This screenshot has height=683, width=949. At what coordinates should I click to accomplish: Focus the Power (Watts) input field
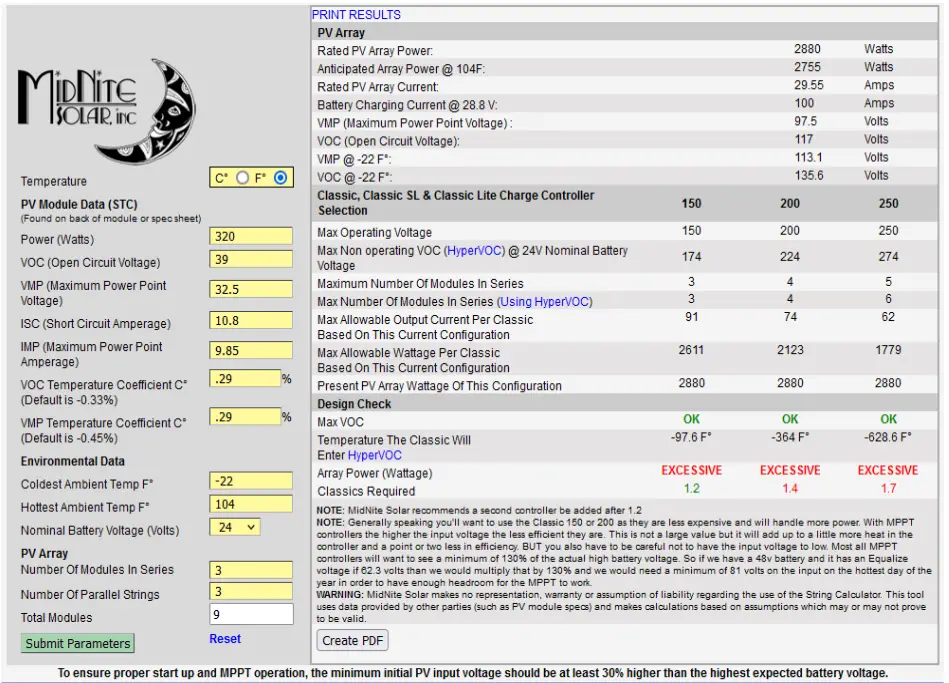[x=251, y=237]
